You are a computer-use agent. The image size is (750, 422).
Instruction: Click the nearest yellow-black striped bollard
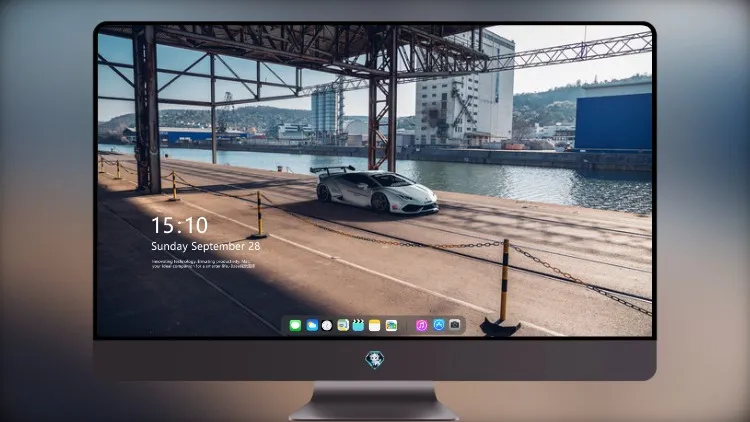503,287
